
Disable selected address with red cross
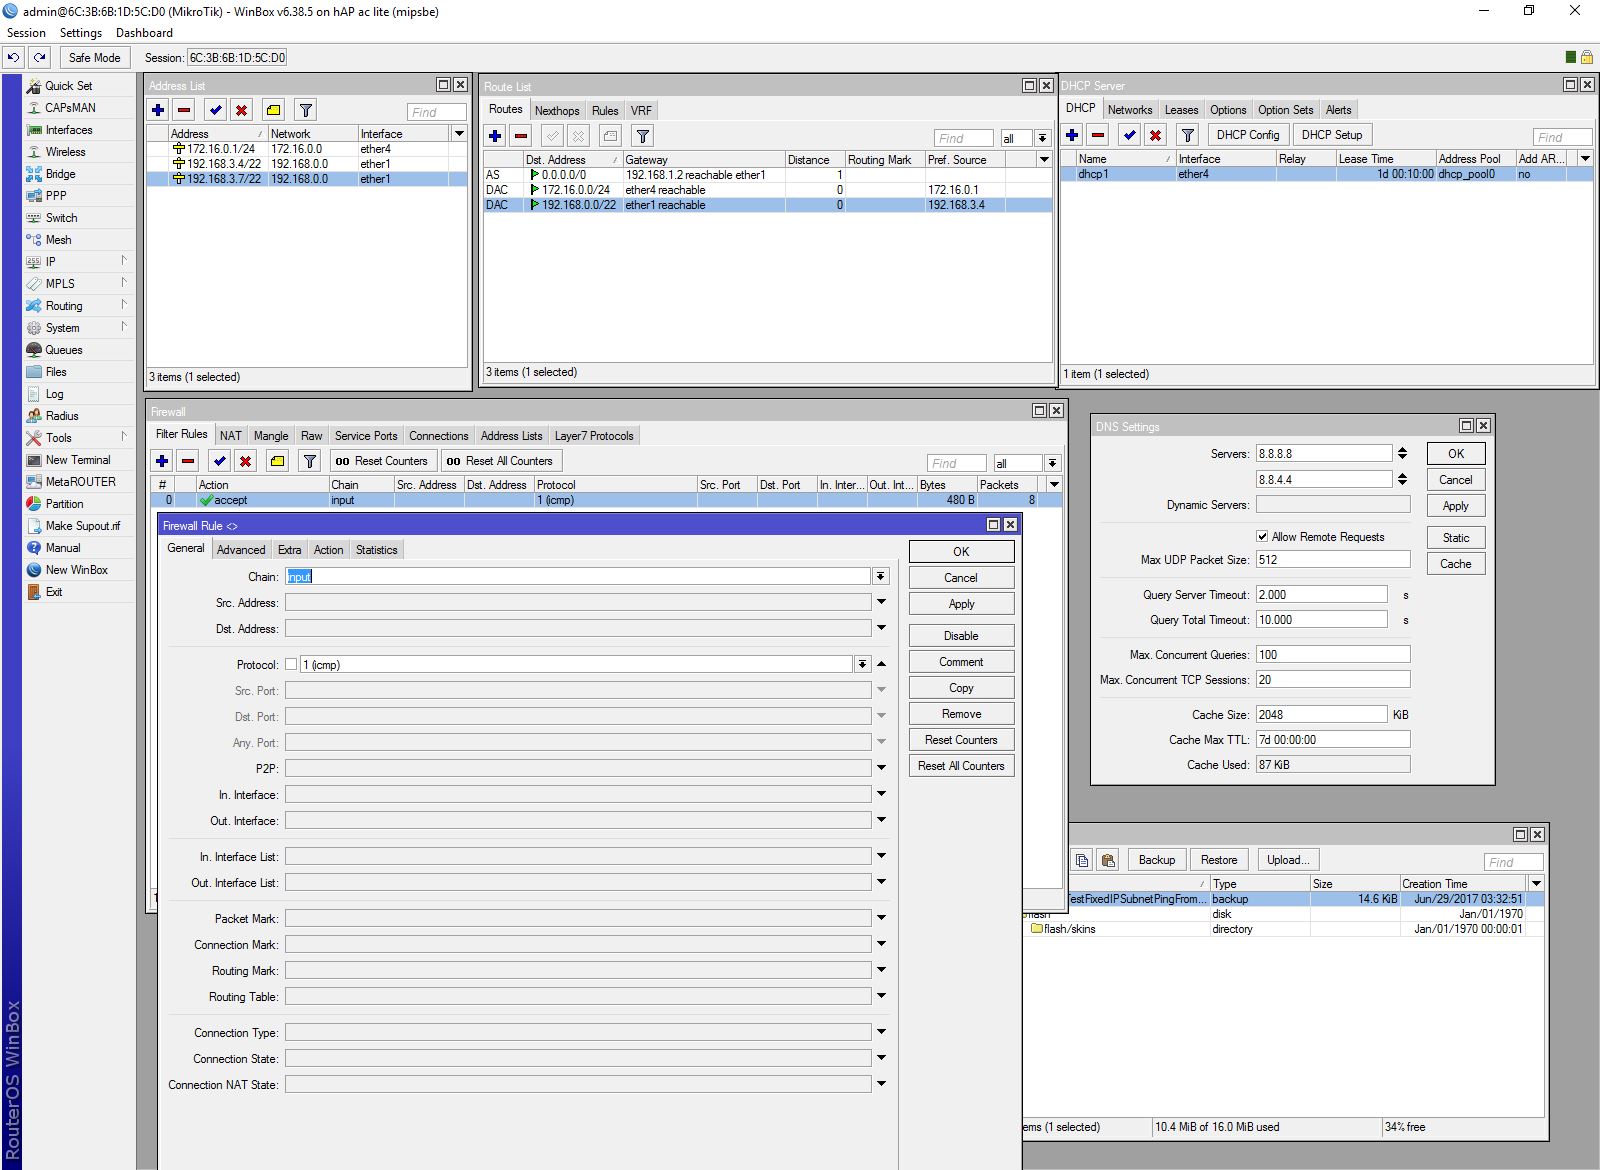tap(241, 110)
